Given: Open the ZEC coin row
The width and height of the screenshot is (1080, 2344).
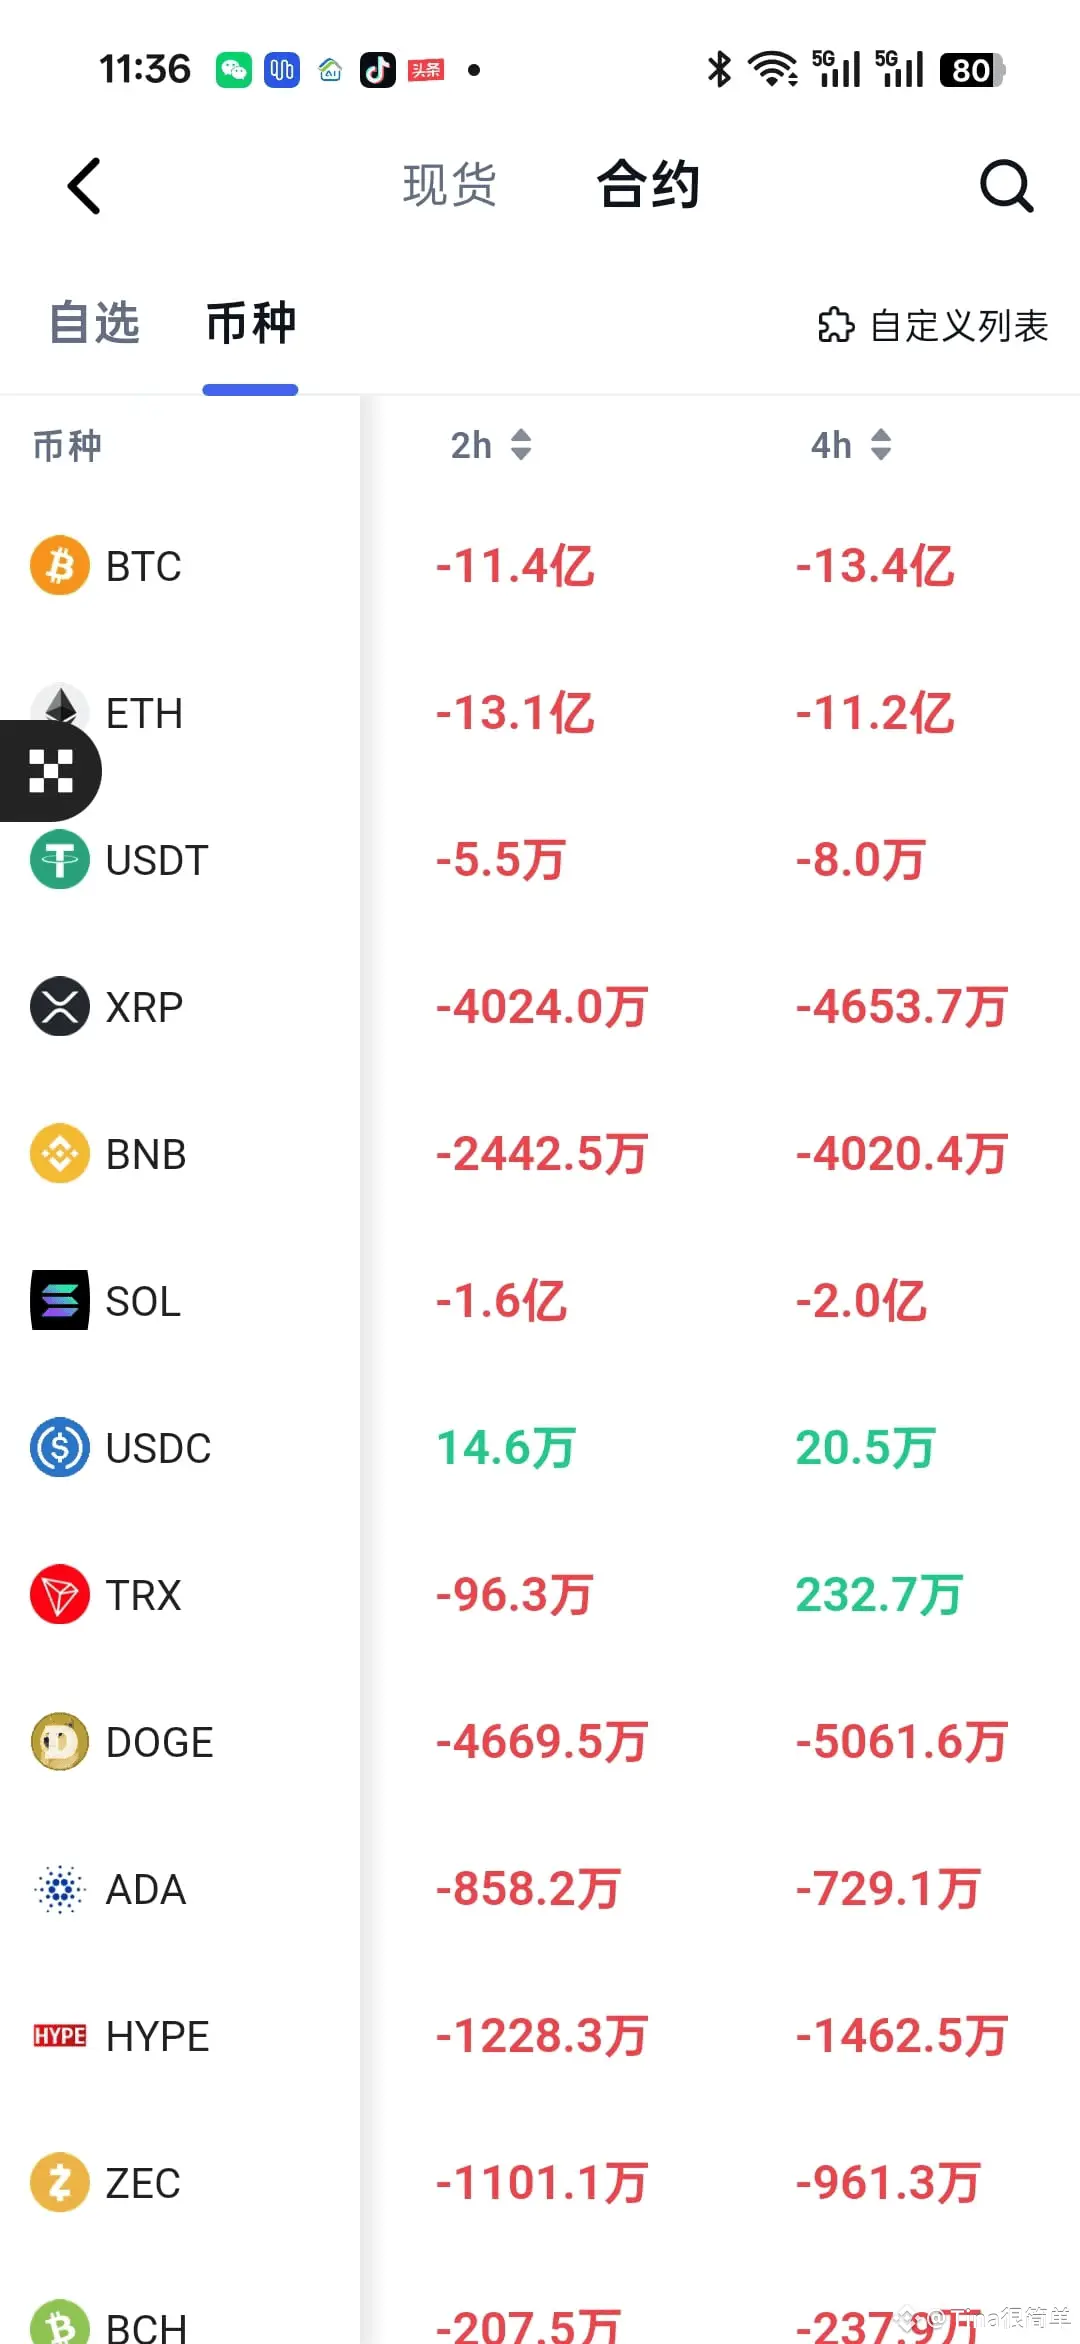Looking at the screenshot, I should [143, 2183].
